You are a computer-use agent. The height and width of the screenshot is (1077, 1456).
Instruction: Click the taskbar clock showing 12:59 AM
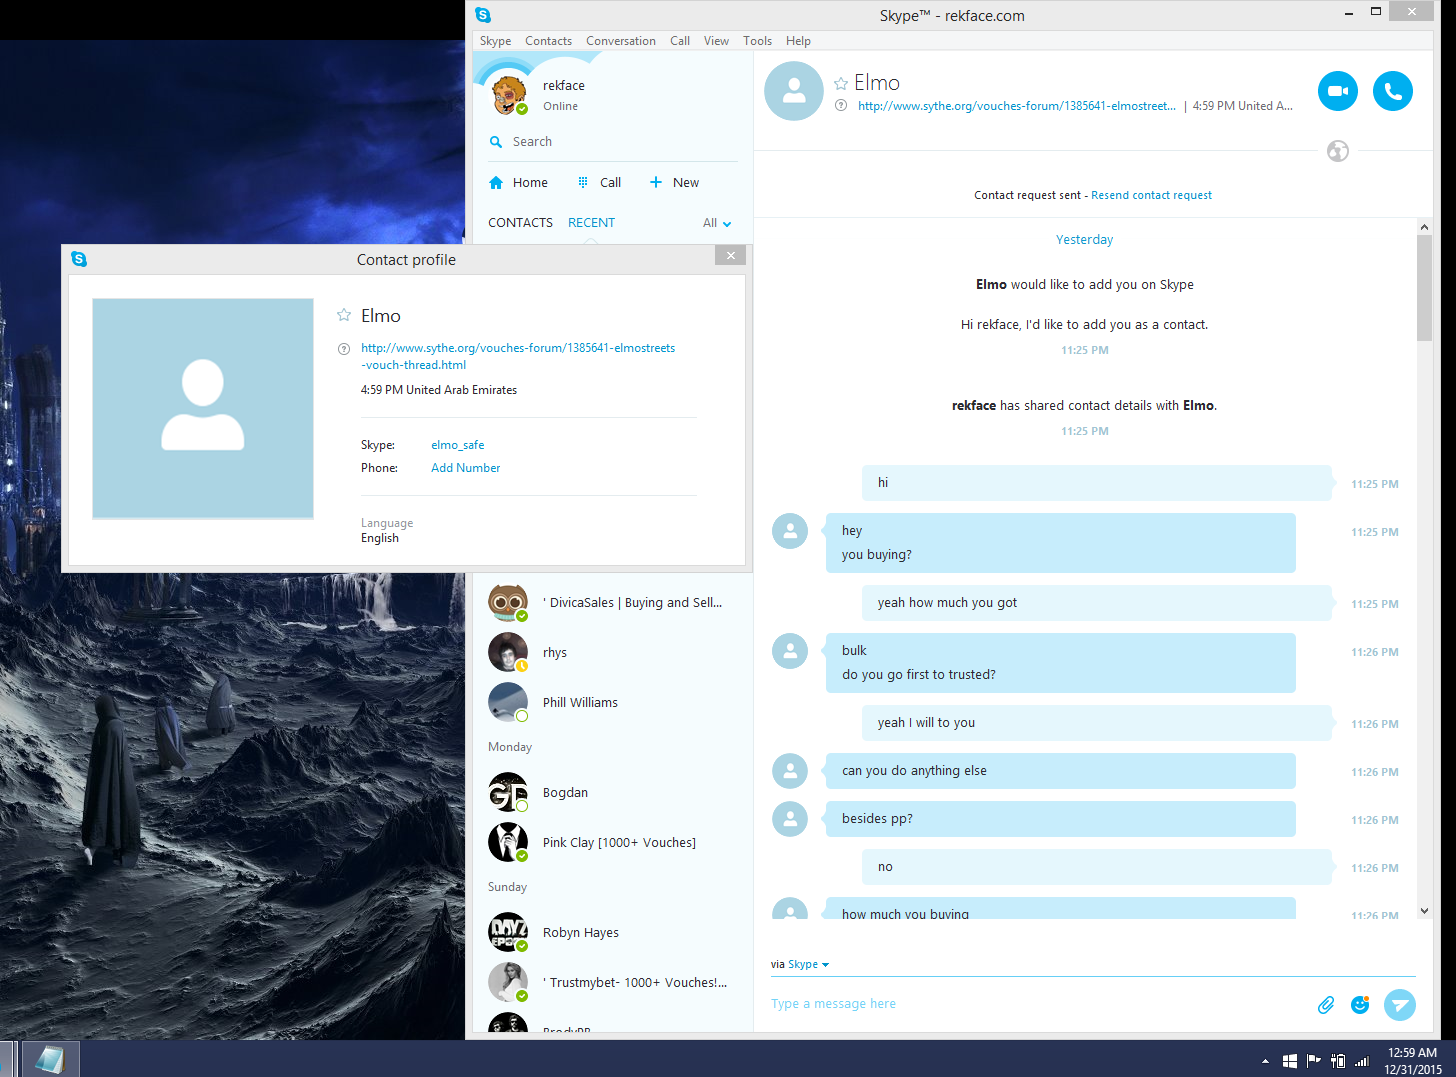click(1412, 1061)
